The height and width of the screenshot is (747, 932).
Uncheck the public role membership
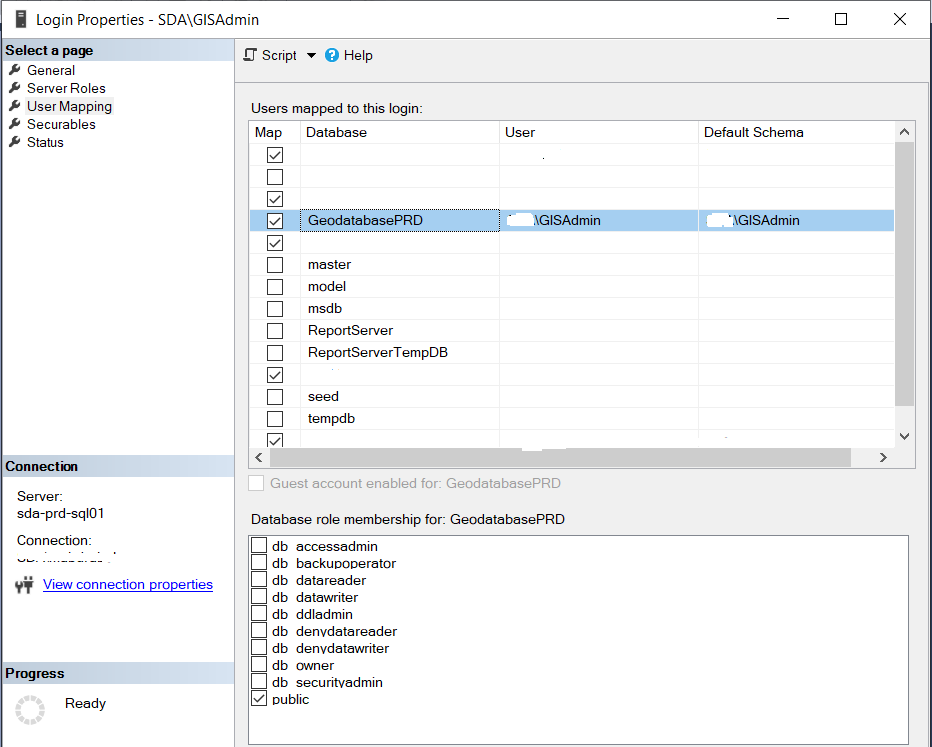[259, 698]
